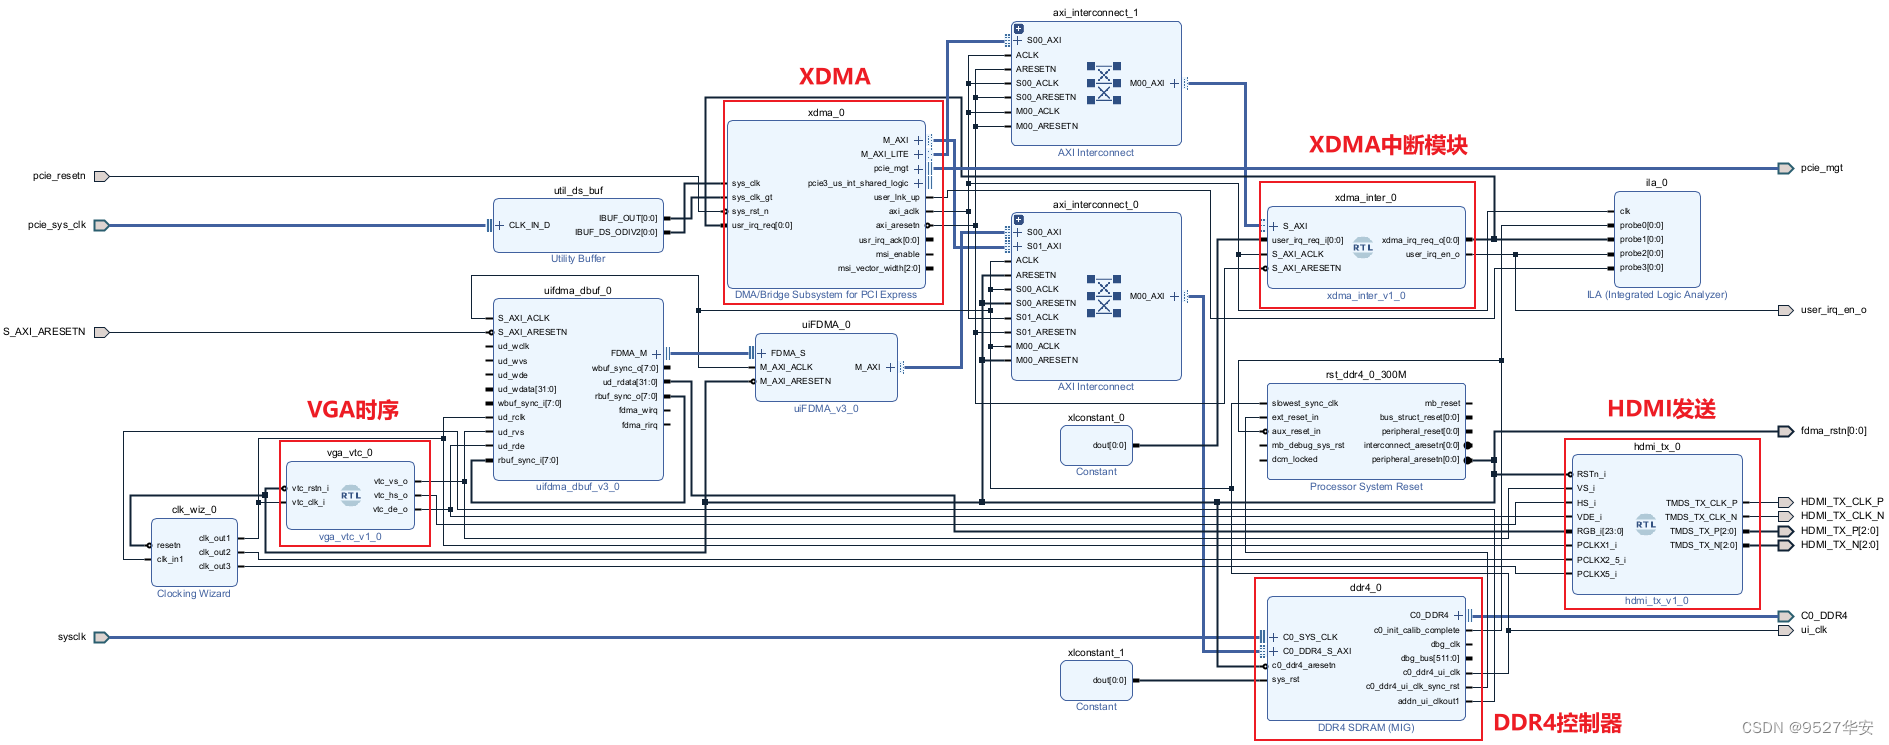The height and width of the screenshot is (745, 1889).
Task: Click the 'Clocking Wizard' label
Action: (x=194, y=594)
